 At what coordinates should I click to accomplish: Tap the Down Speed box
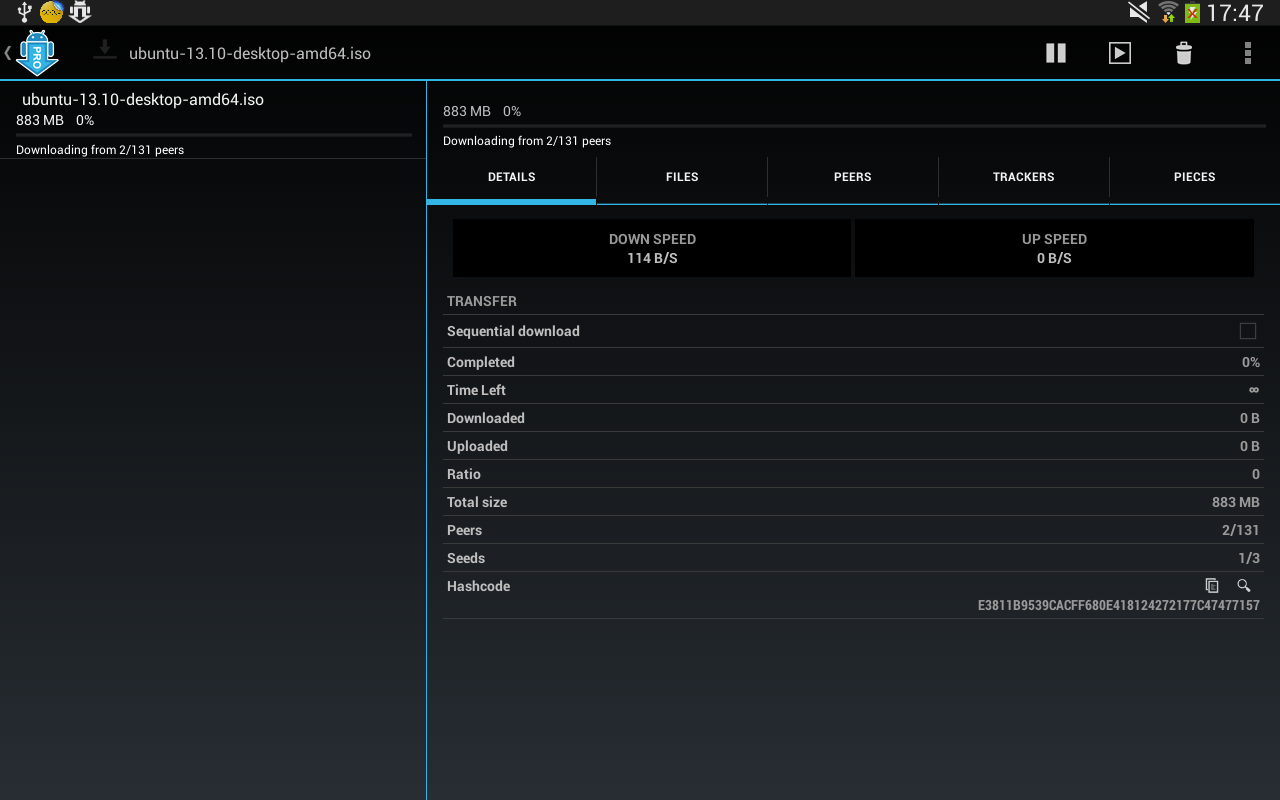pyautogui.click(x=652, y=248)
